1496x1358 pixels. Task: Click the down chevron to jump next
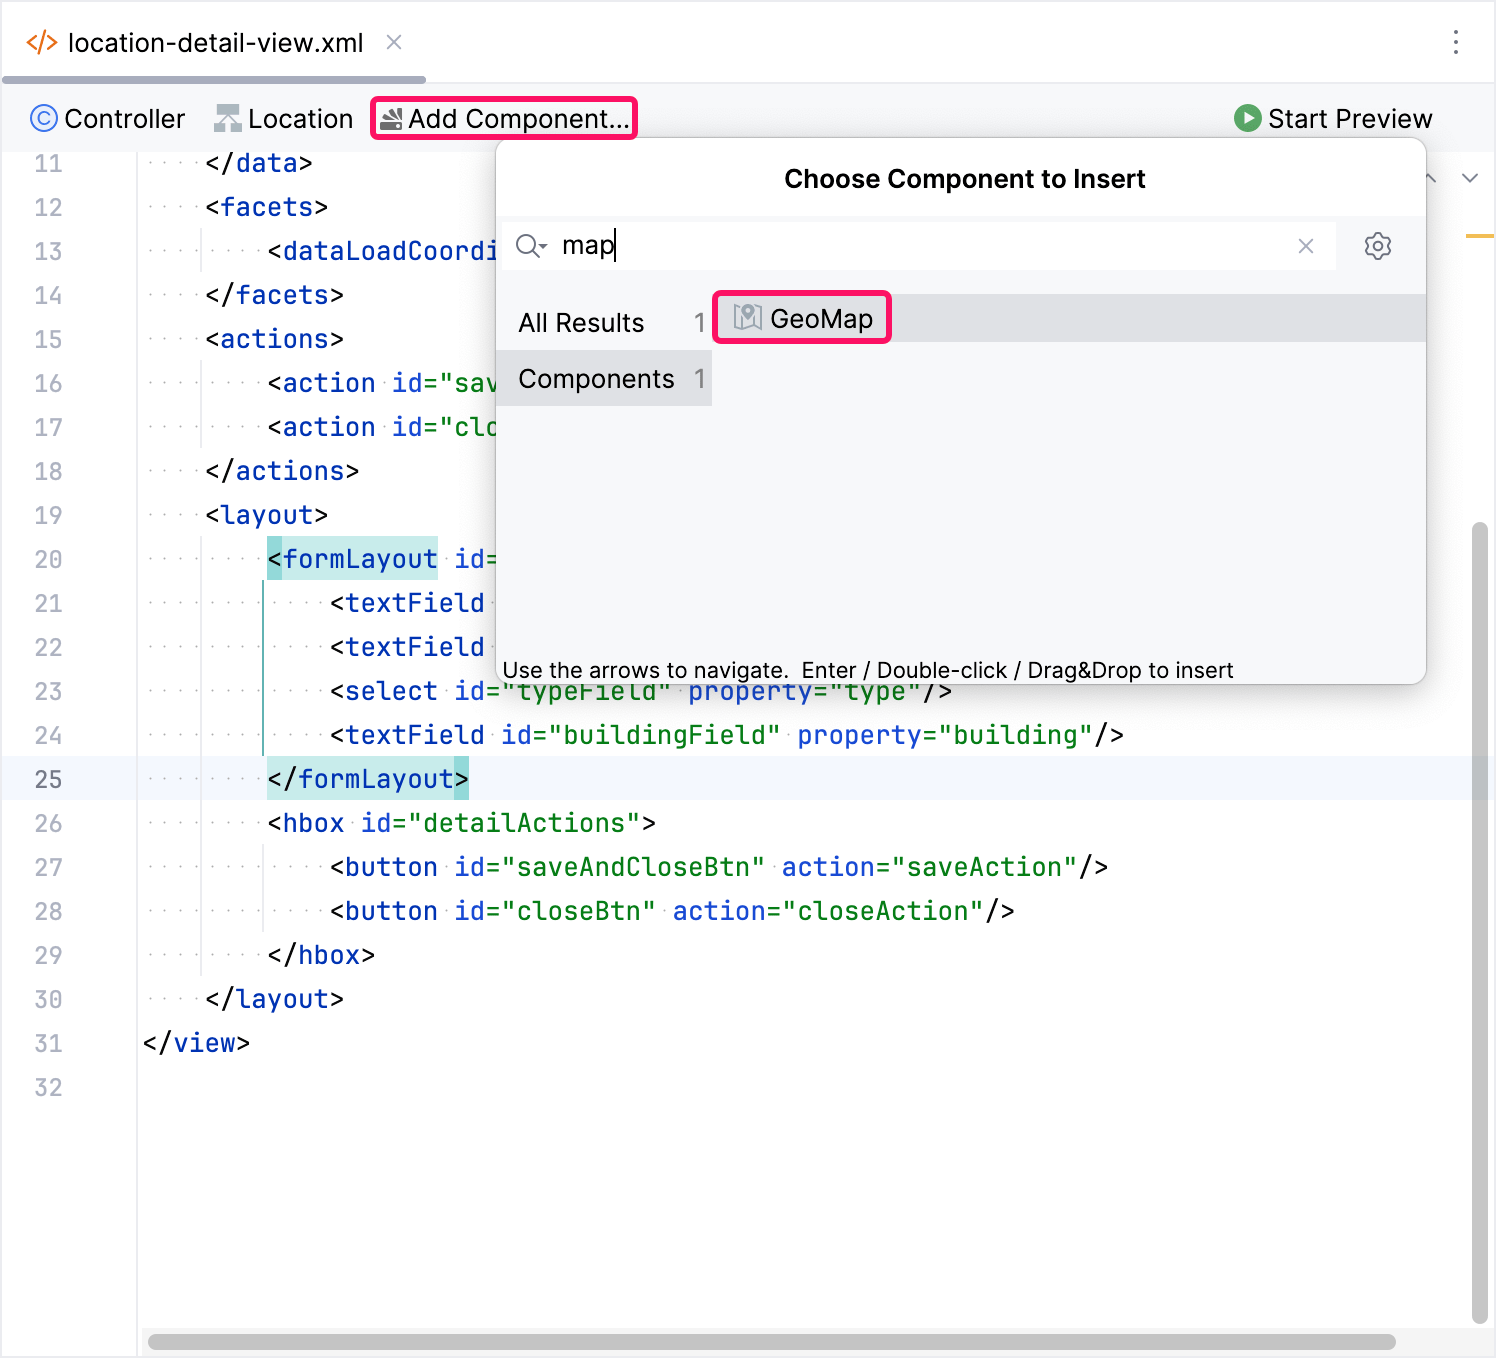(1470, 178)
